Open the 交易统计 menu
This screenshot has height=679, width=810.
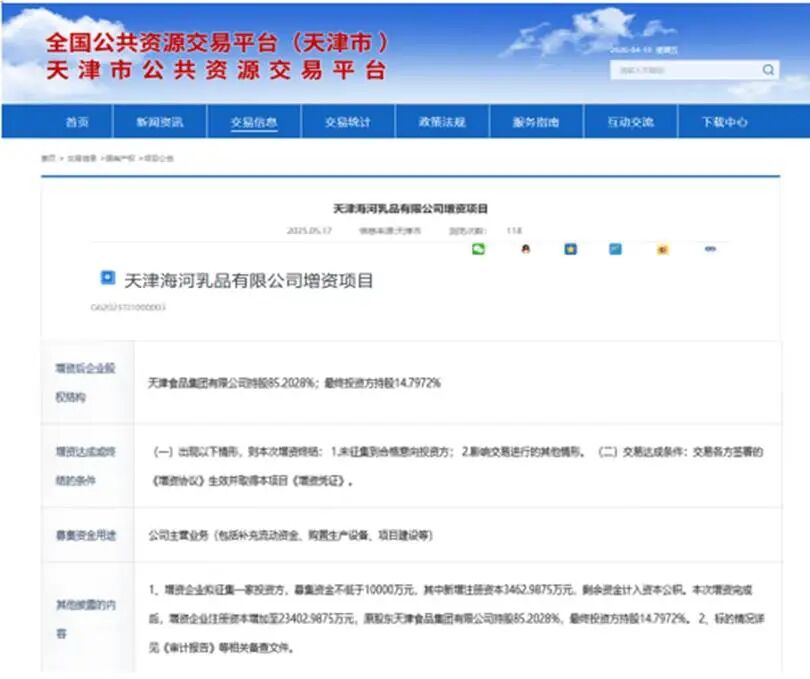tap(347, 122)
